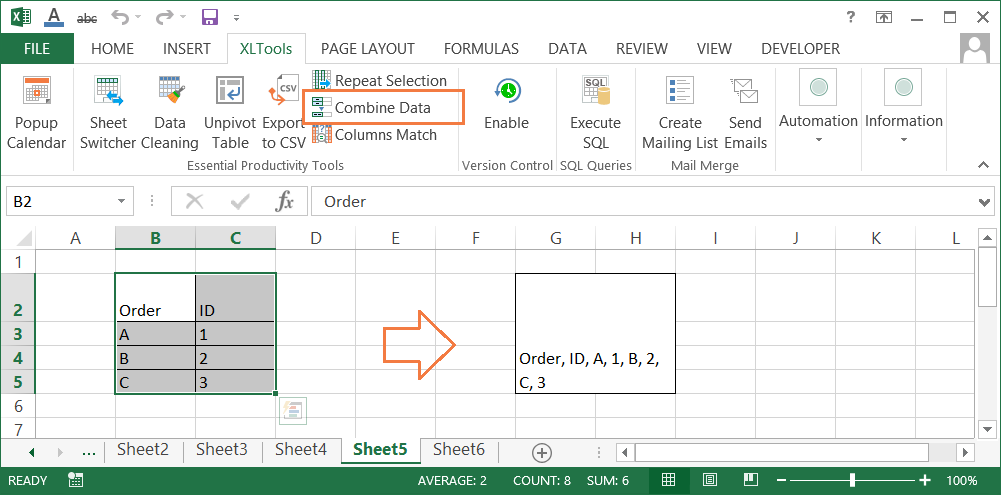The image size is (1001, 495).
Task: Enable Version Control
Action: tap(506, 105)
